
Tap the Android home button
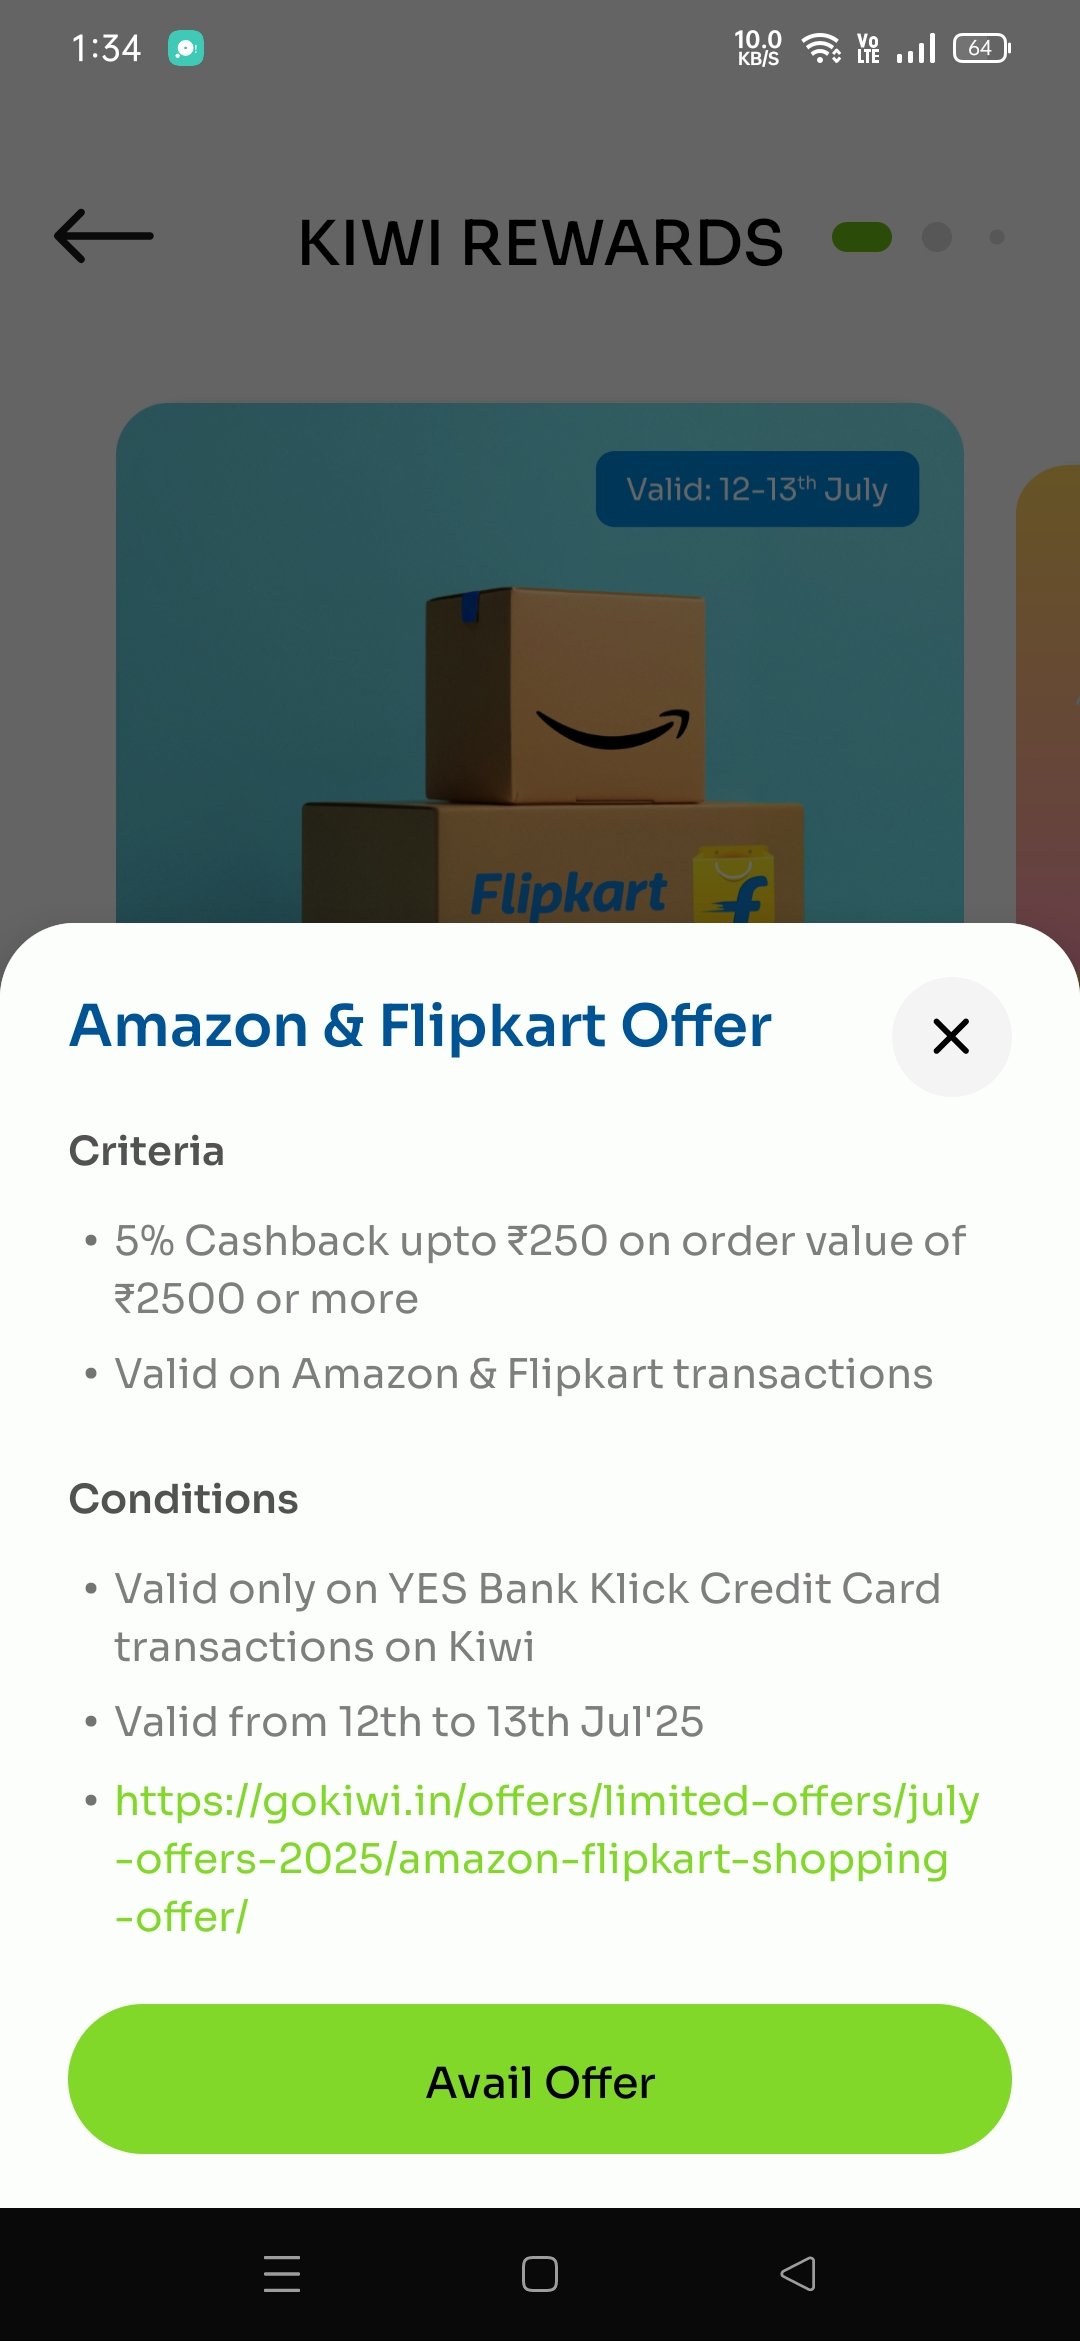tap(540, 2274)
